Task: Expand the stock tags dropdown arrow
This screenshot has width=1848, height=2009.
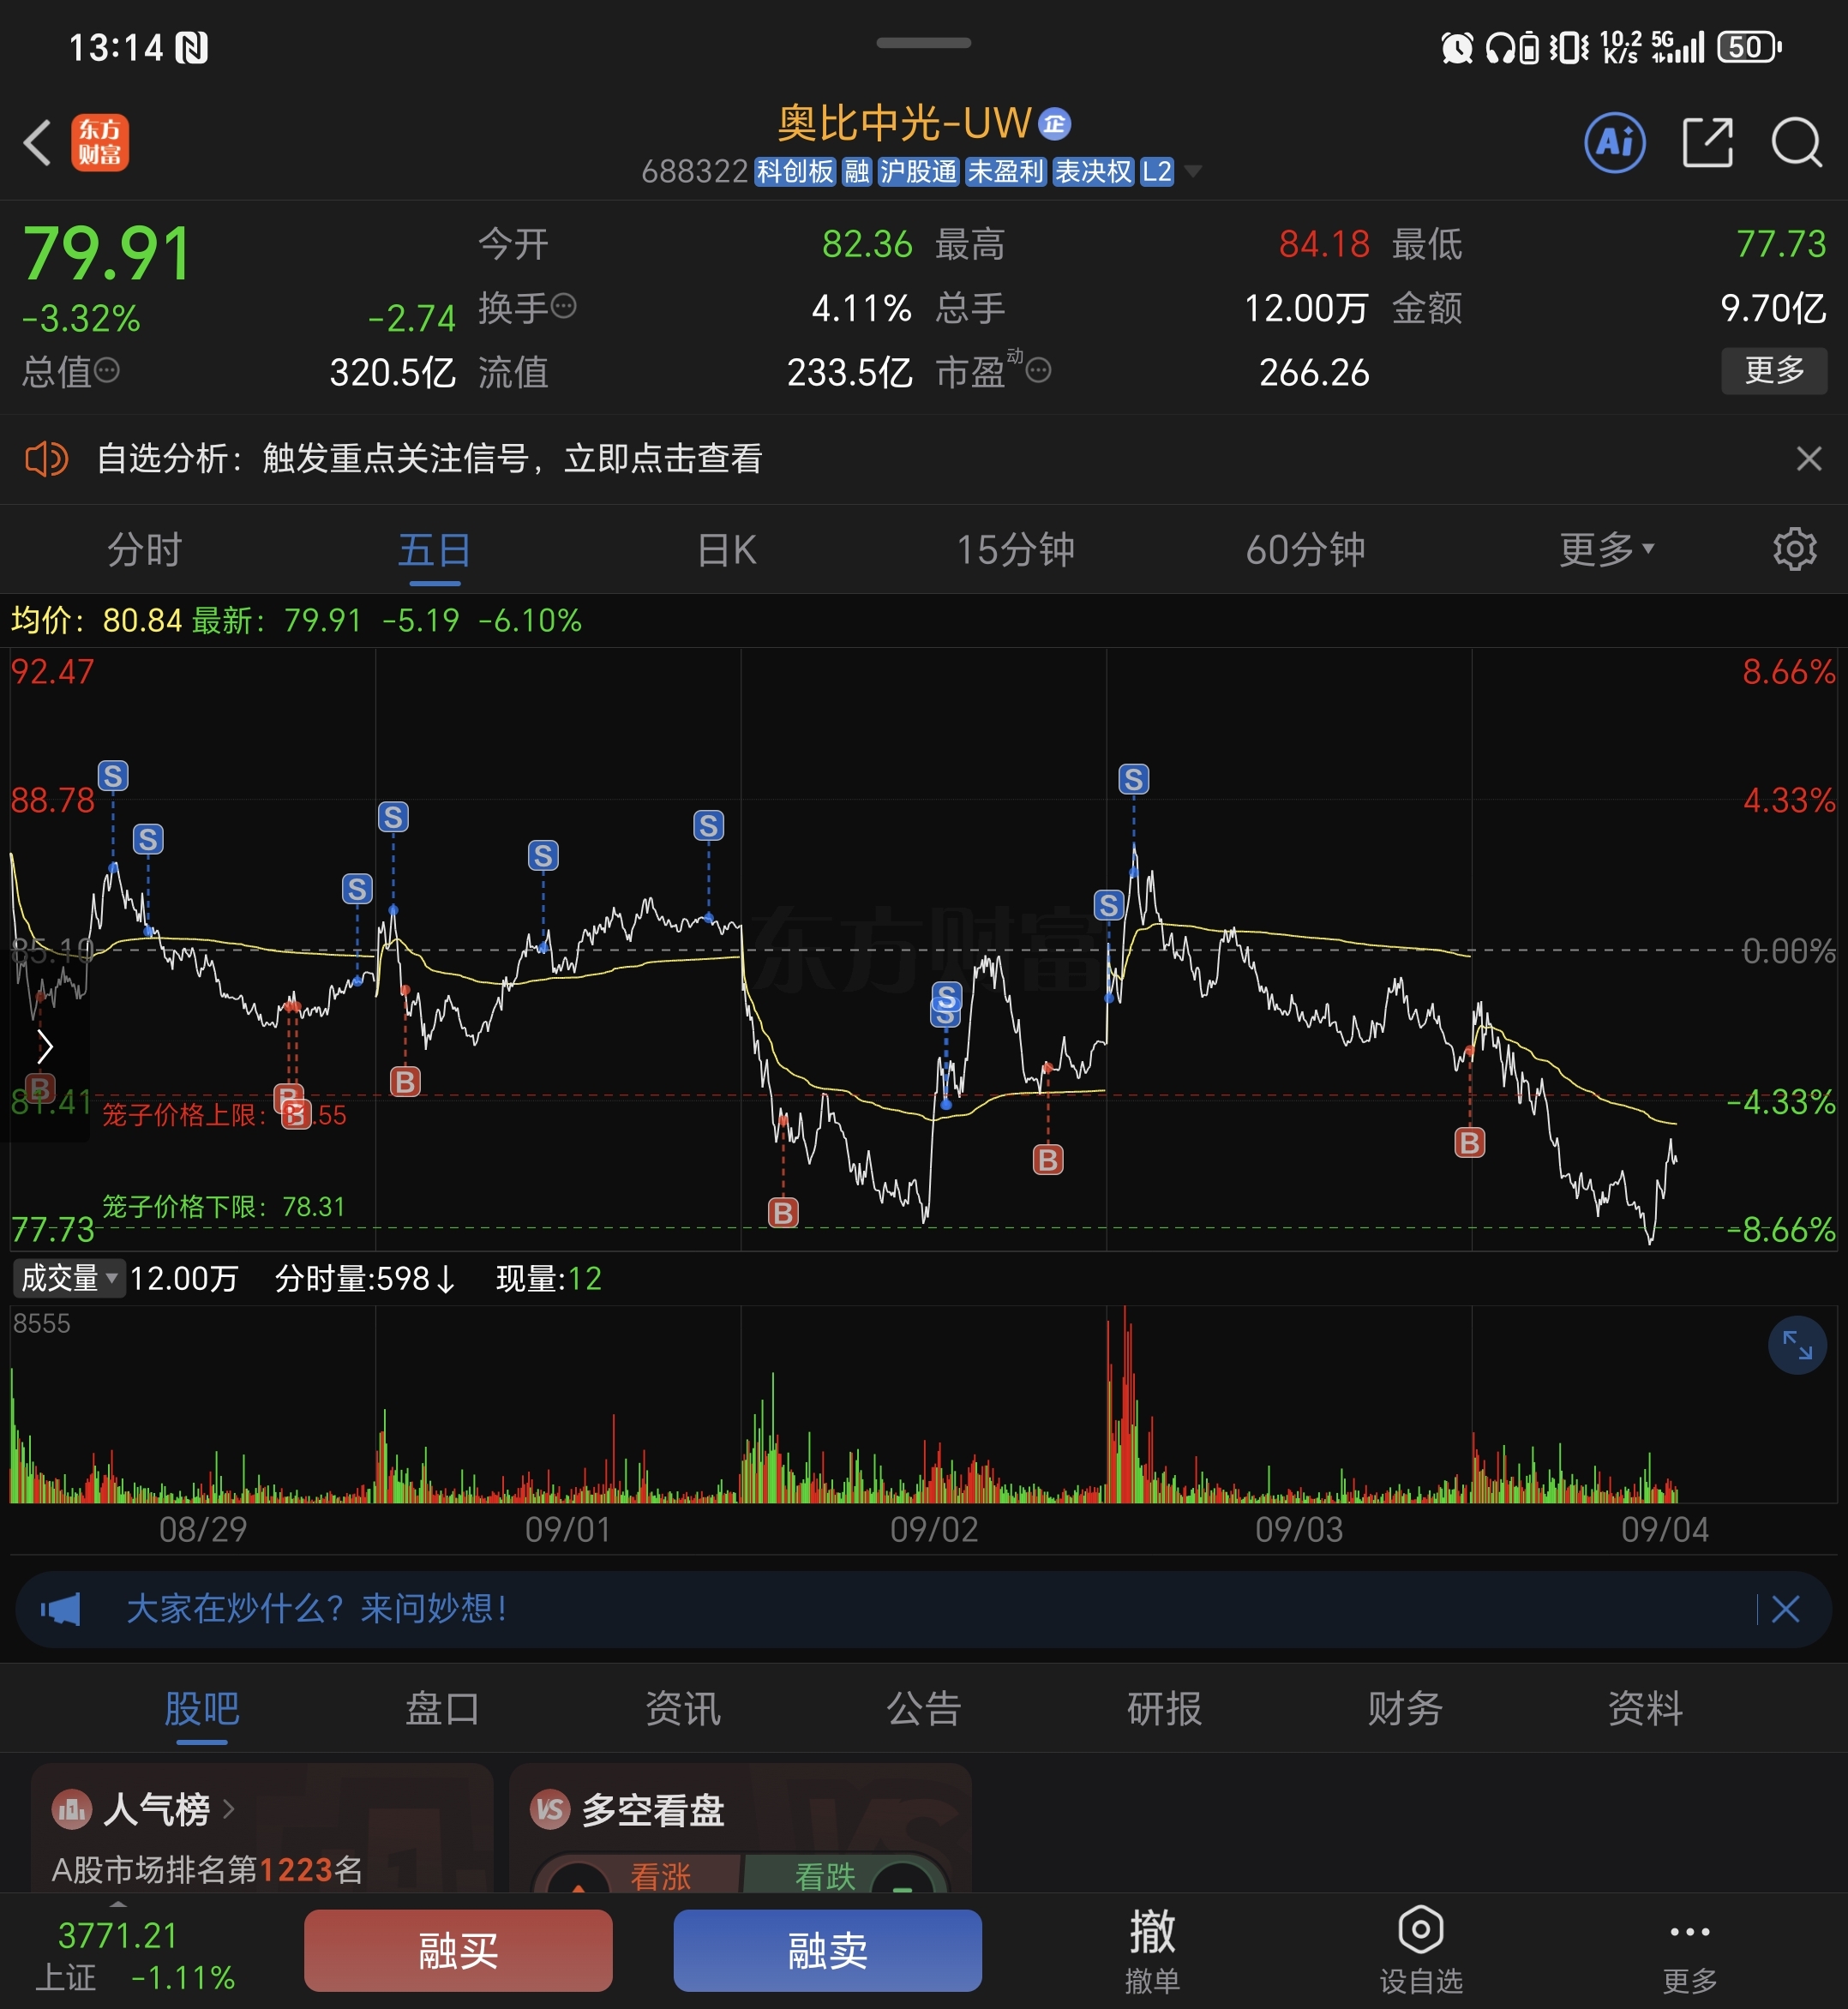Action: (x=1192, y=172)
